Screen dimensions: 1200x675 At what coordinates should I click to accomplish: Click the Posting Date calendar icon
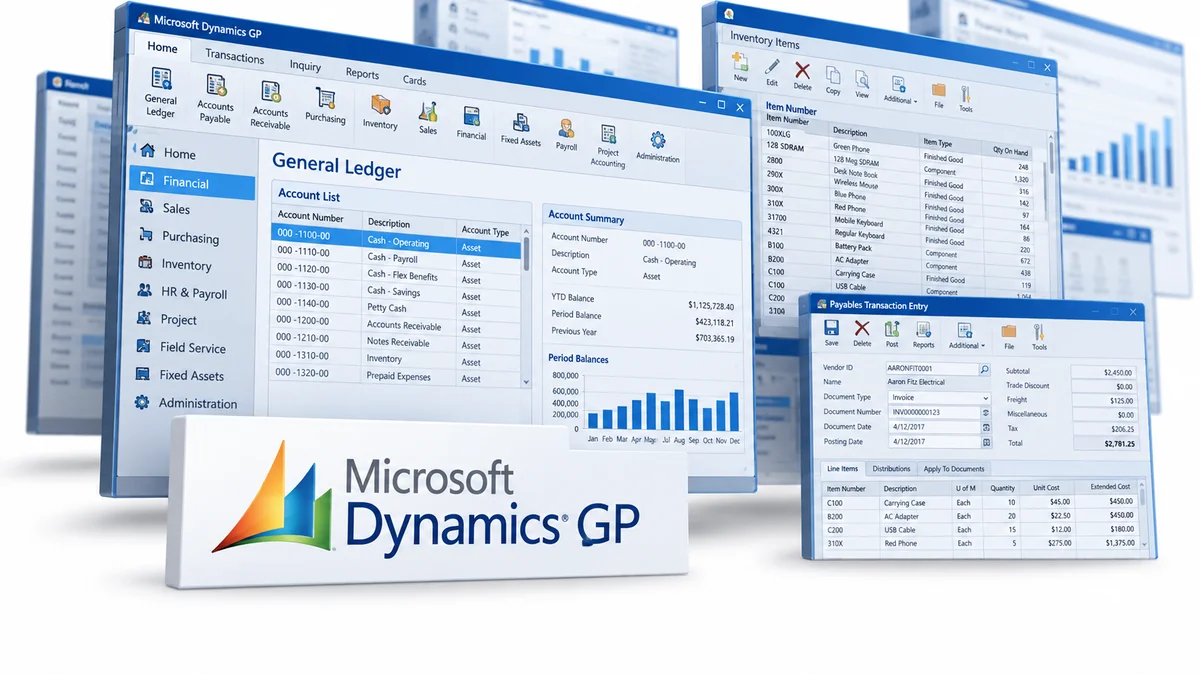pos(986,442)
